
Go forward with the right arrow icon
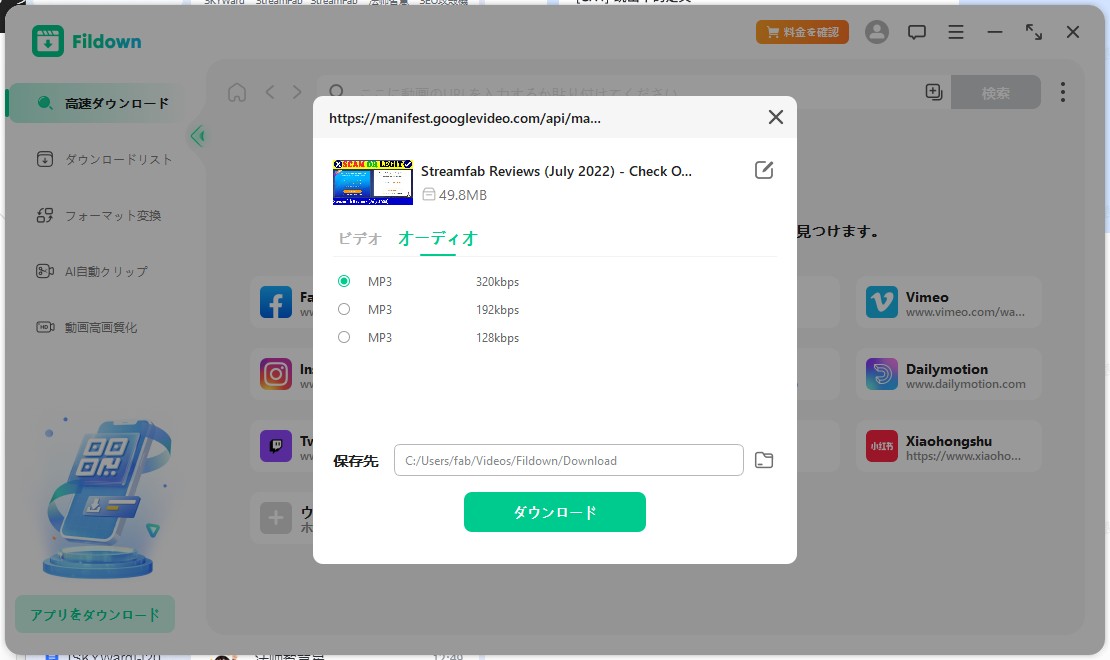pyautogui.click(x=297, y=92)
